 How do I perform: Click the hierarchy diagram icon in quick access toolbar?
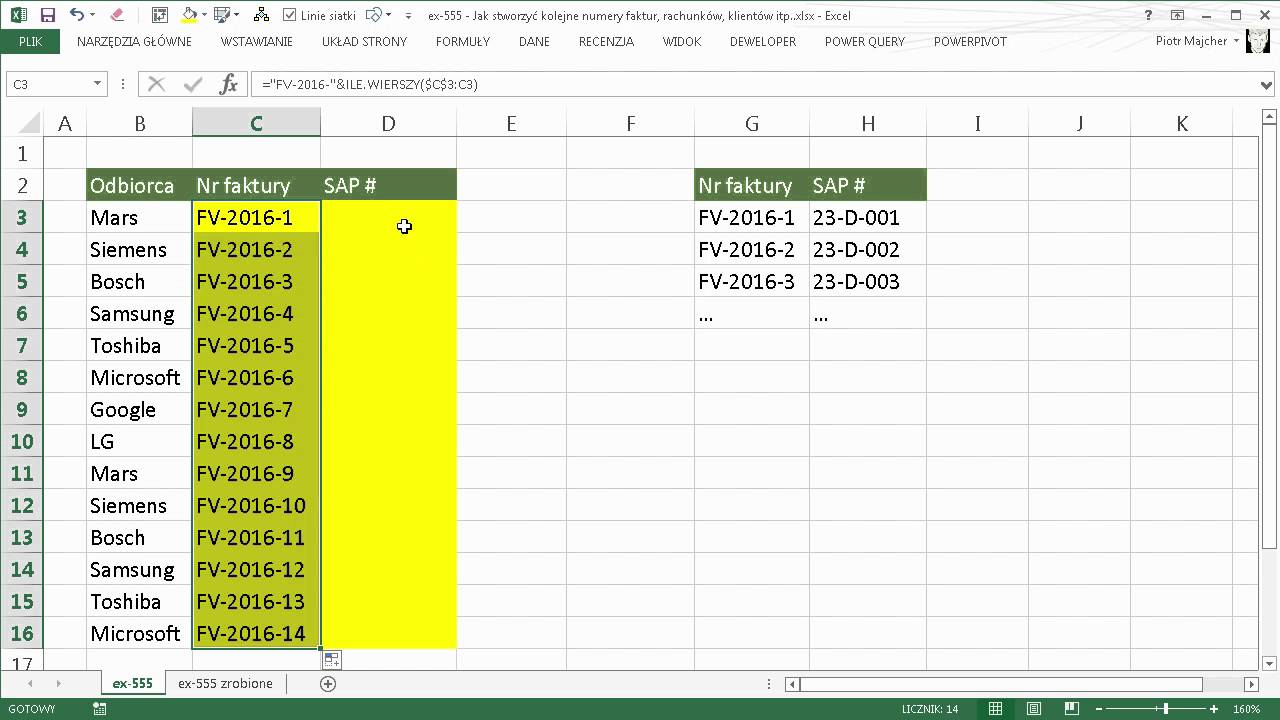pyautogui.click(x=261, y=15)
